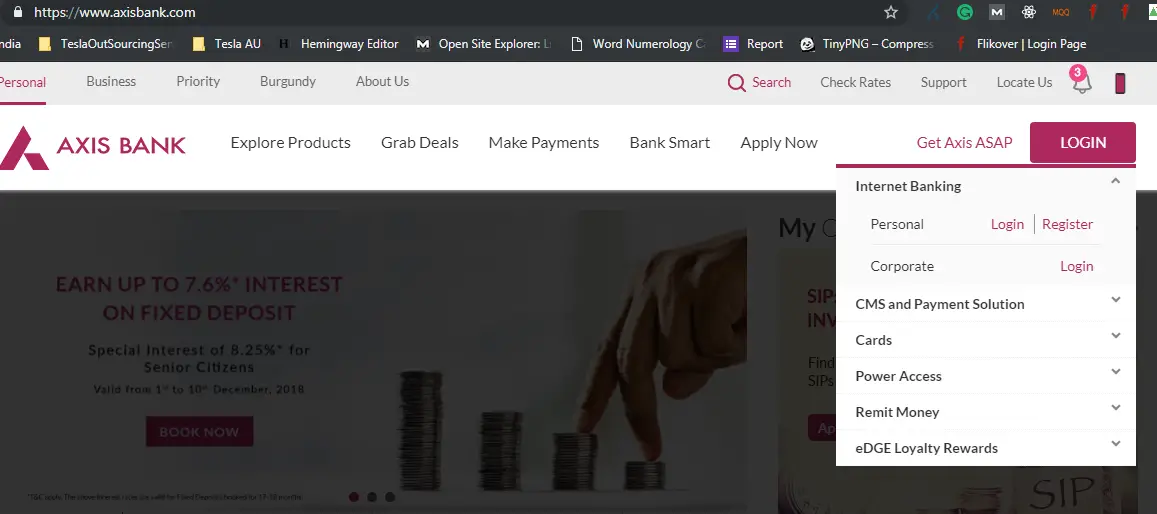1157x514 pixels.
Task: Click the Axis Bank logo
Action: [x=93, y=147]
